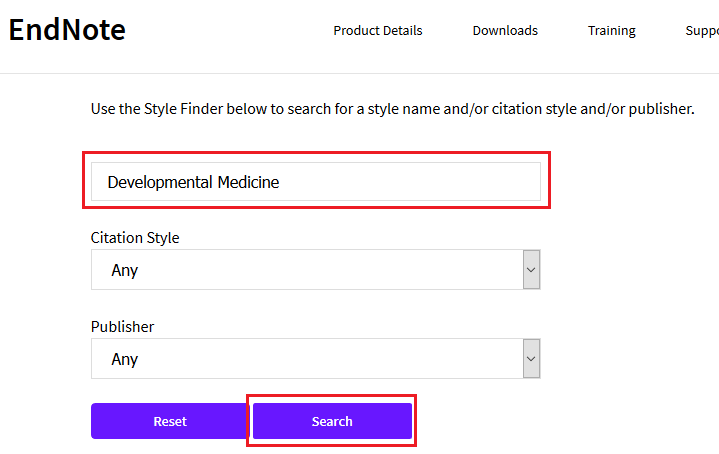
Task: Focus the Developmental Medicine style name field
Action: pyautogui.click(x=316, y=182)
